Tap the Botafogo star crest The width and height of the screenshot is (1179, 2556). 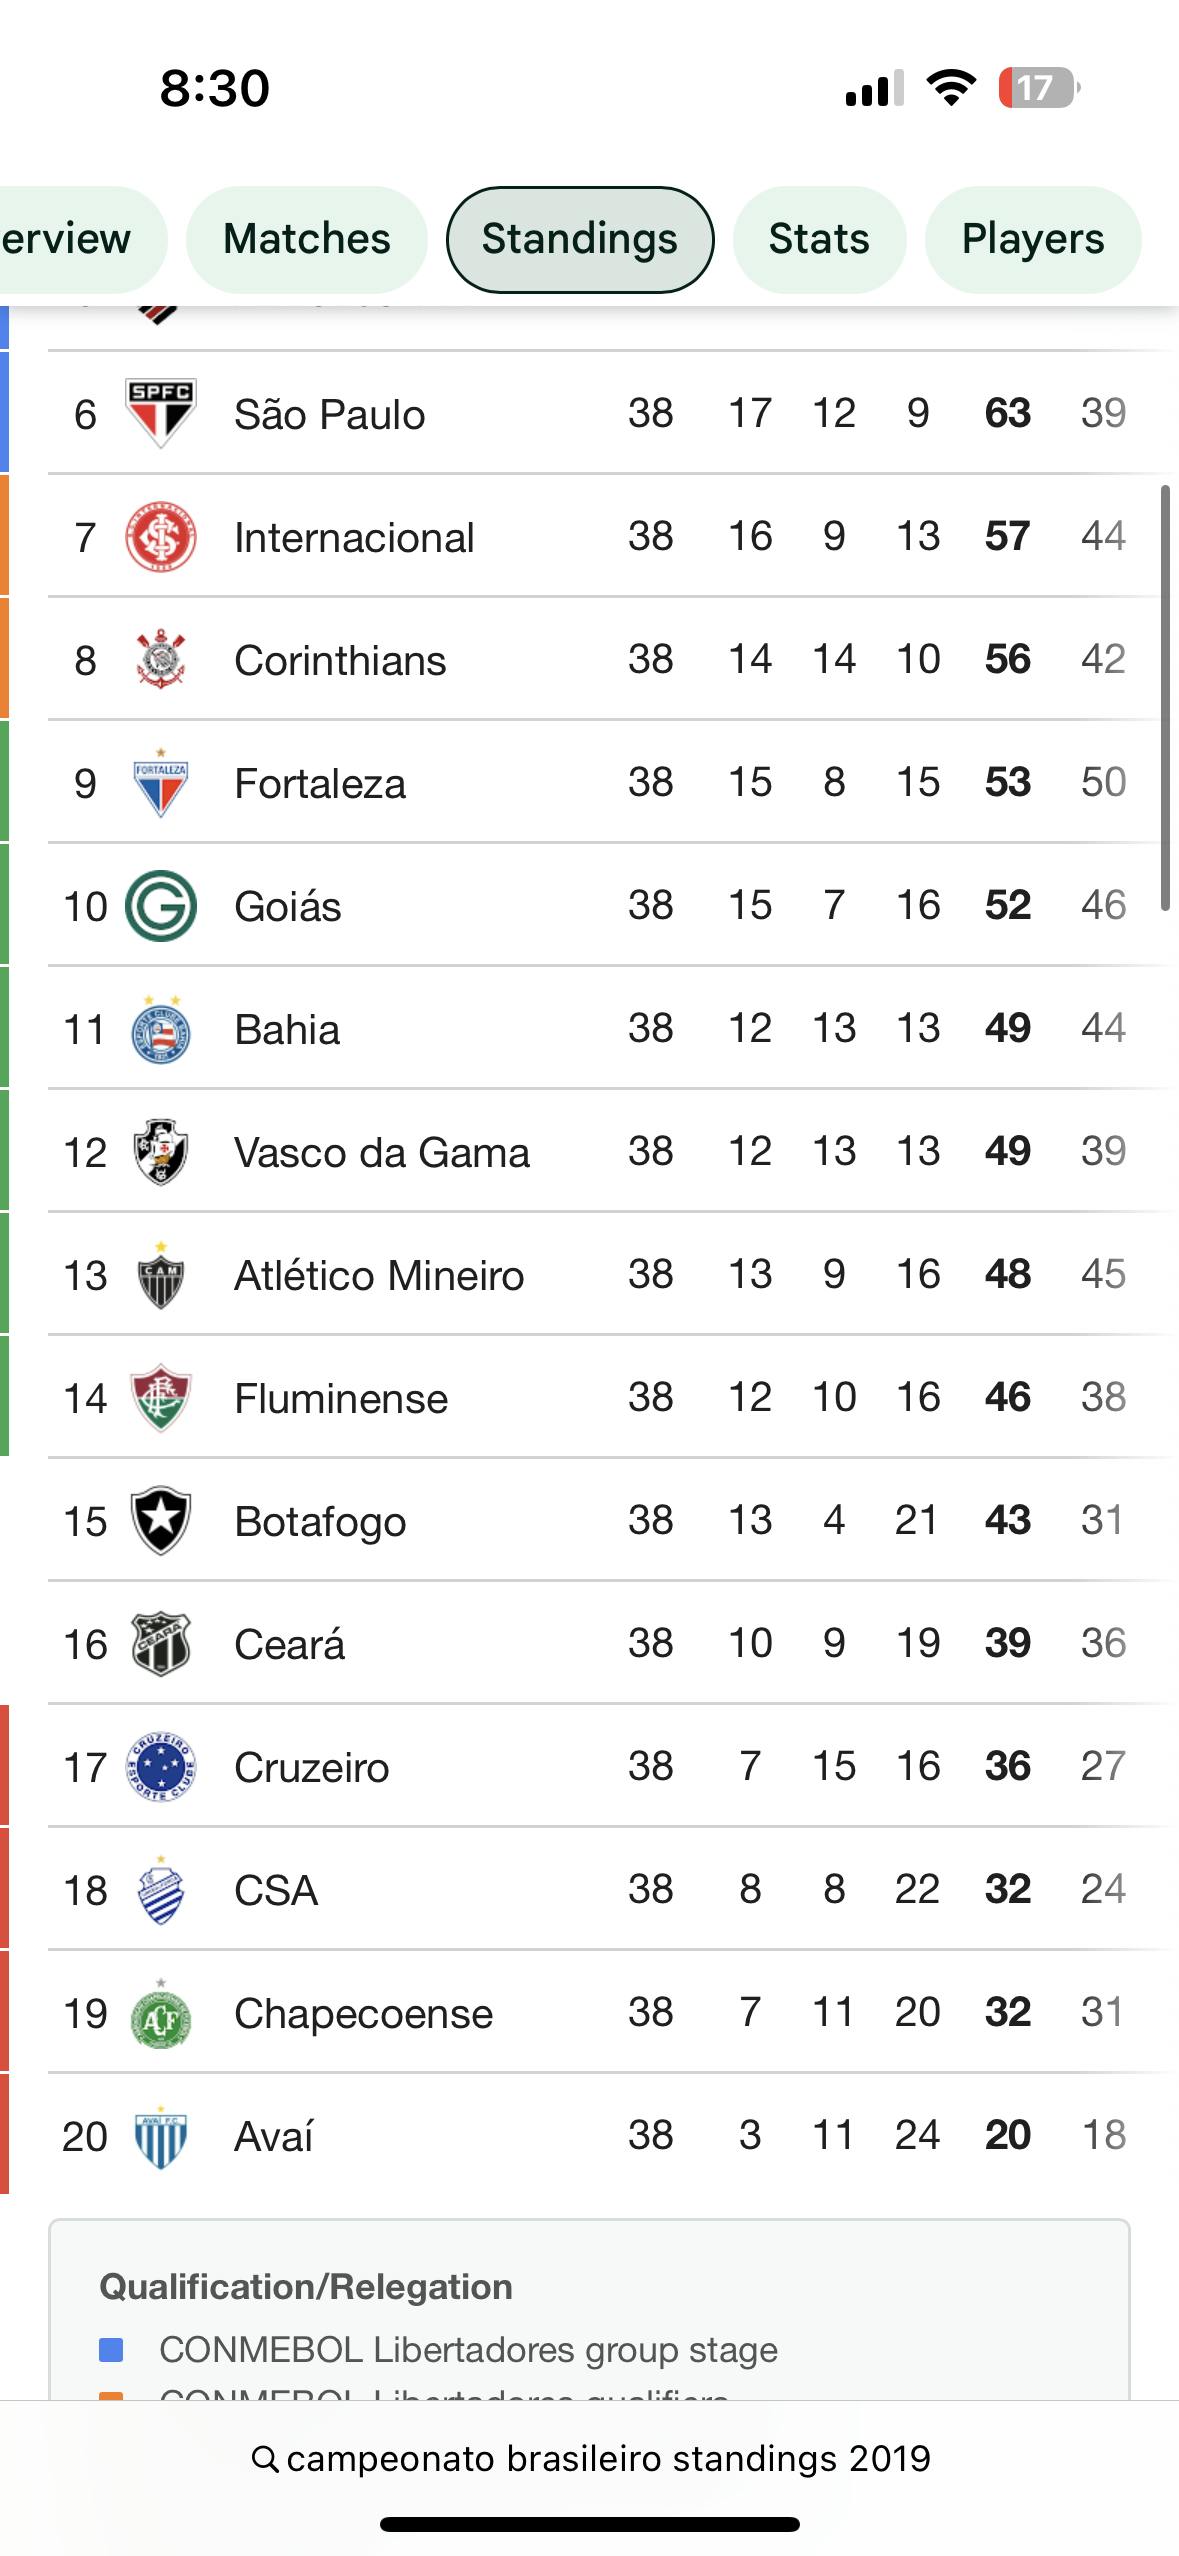[x=160, y=1521]
